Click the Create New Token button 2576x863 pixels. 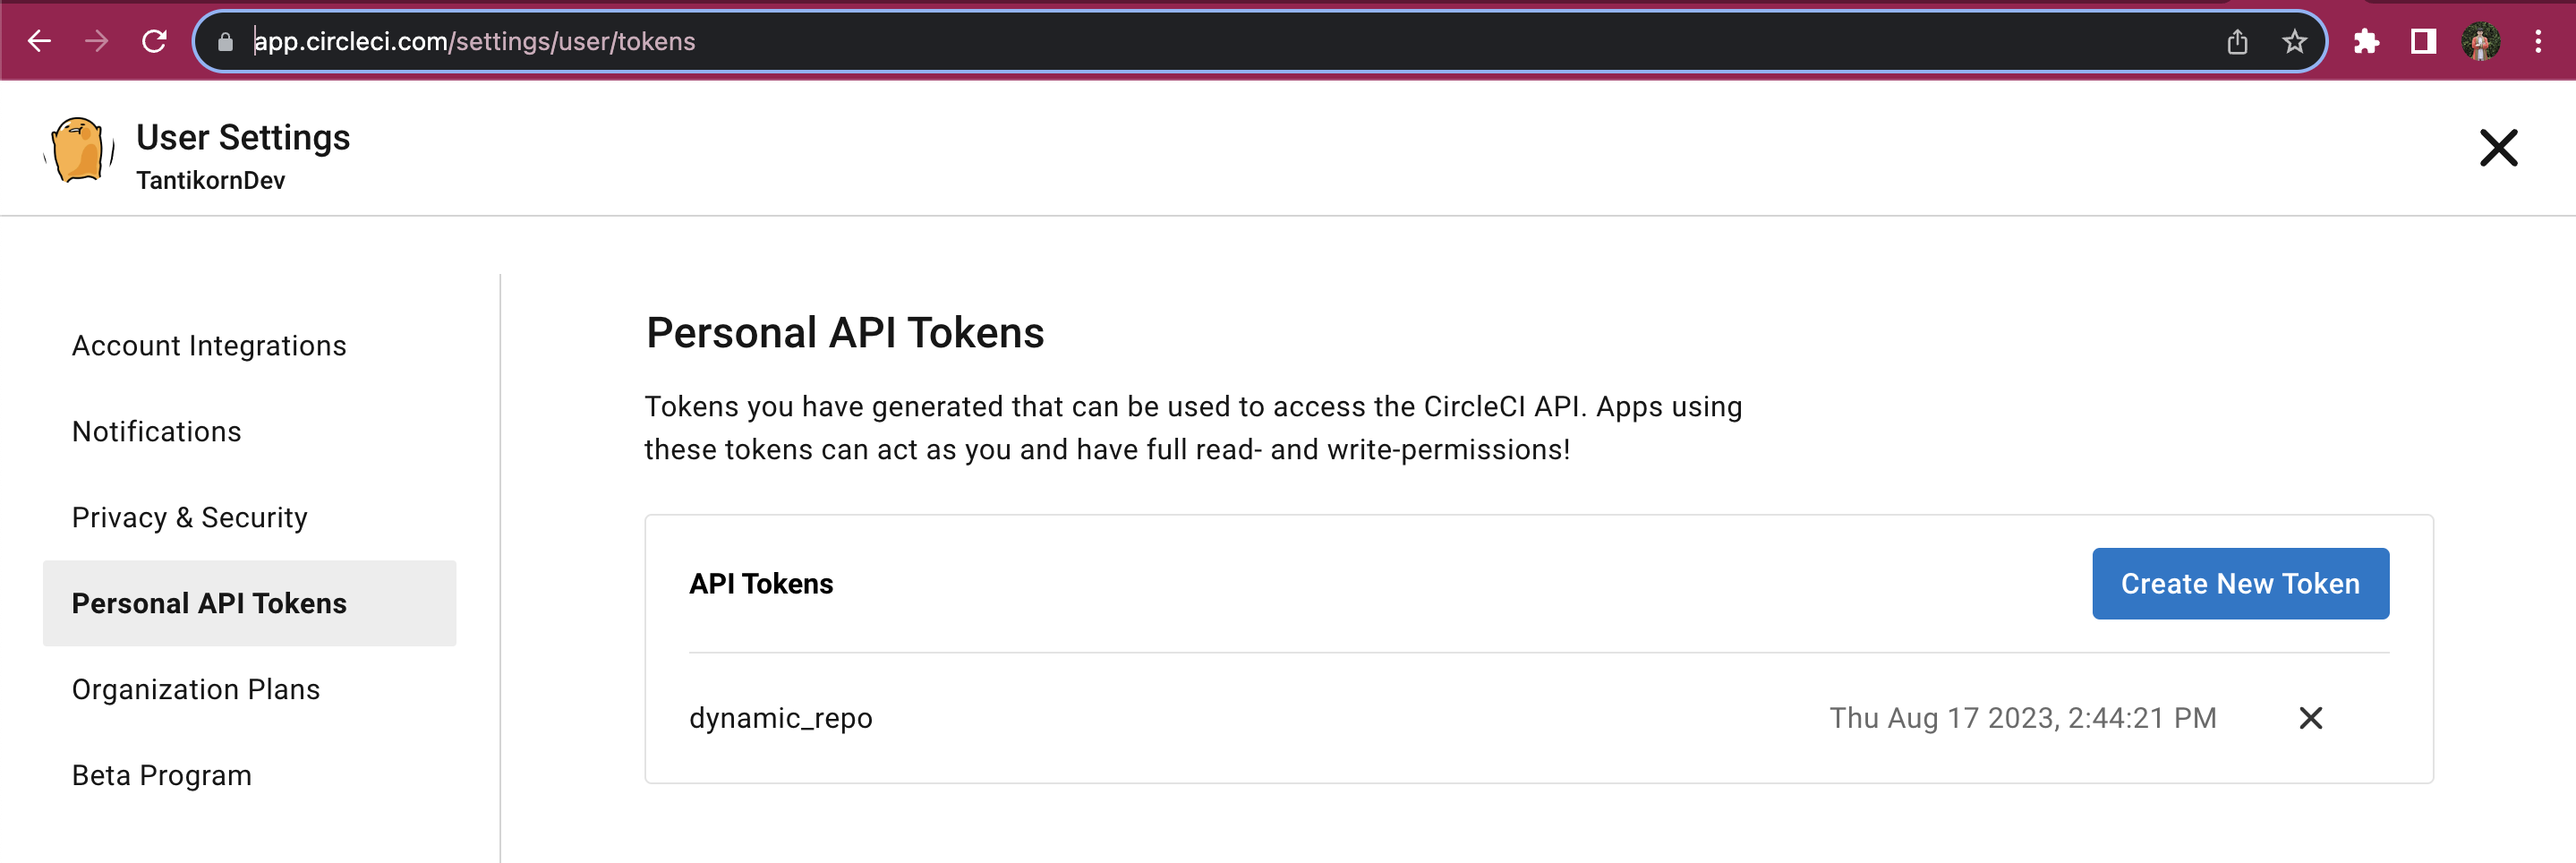tap(2240, 584)
